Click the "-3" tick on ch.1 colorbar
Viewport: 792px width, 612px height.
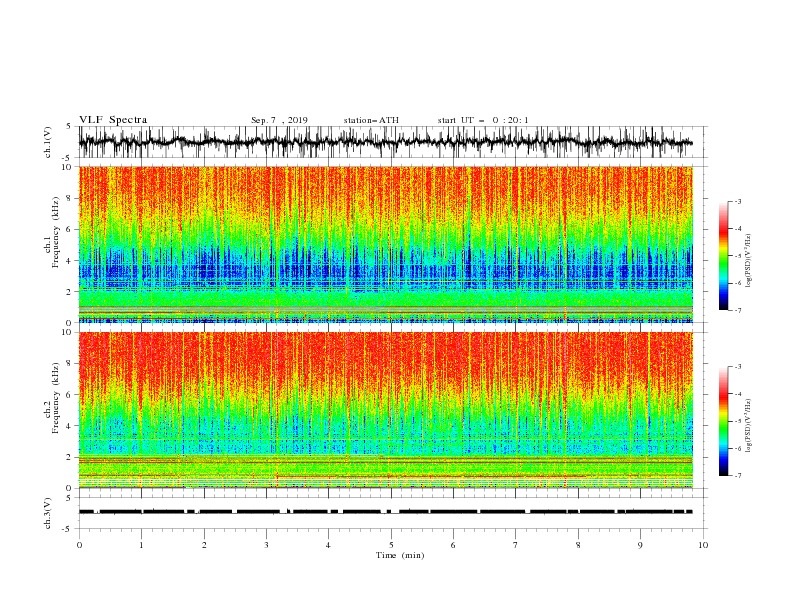737,201
